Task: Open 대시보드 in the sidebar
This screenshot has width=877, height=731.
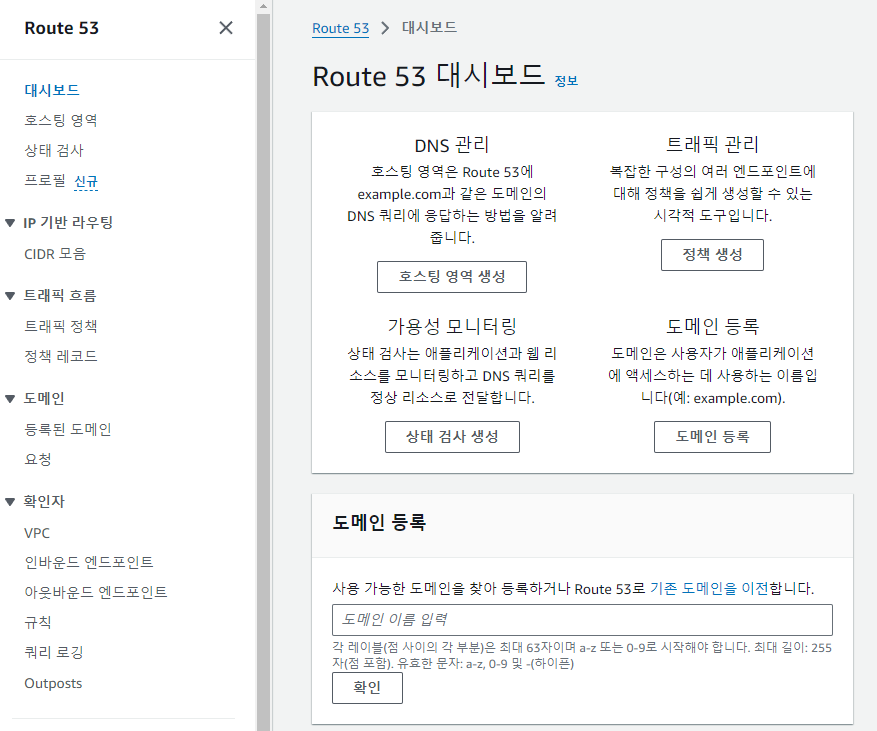Action: coord(51,90)
